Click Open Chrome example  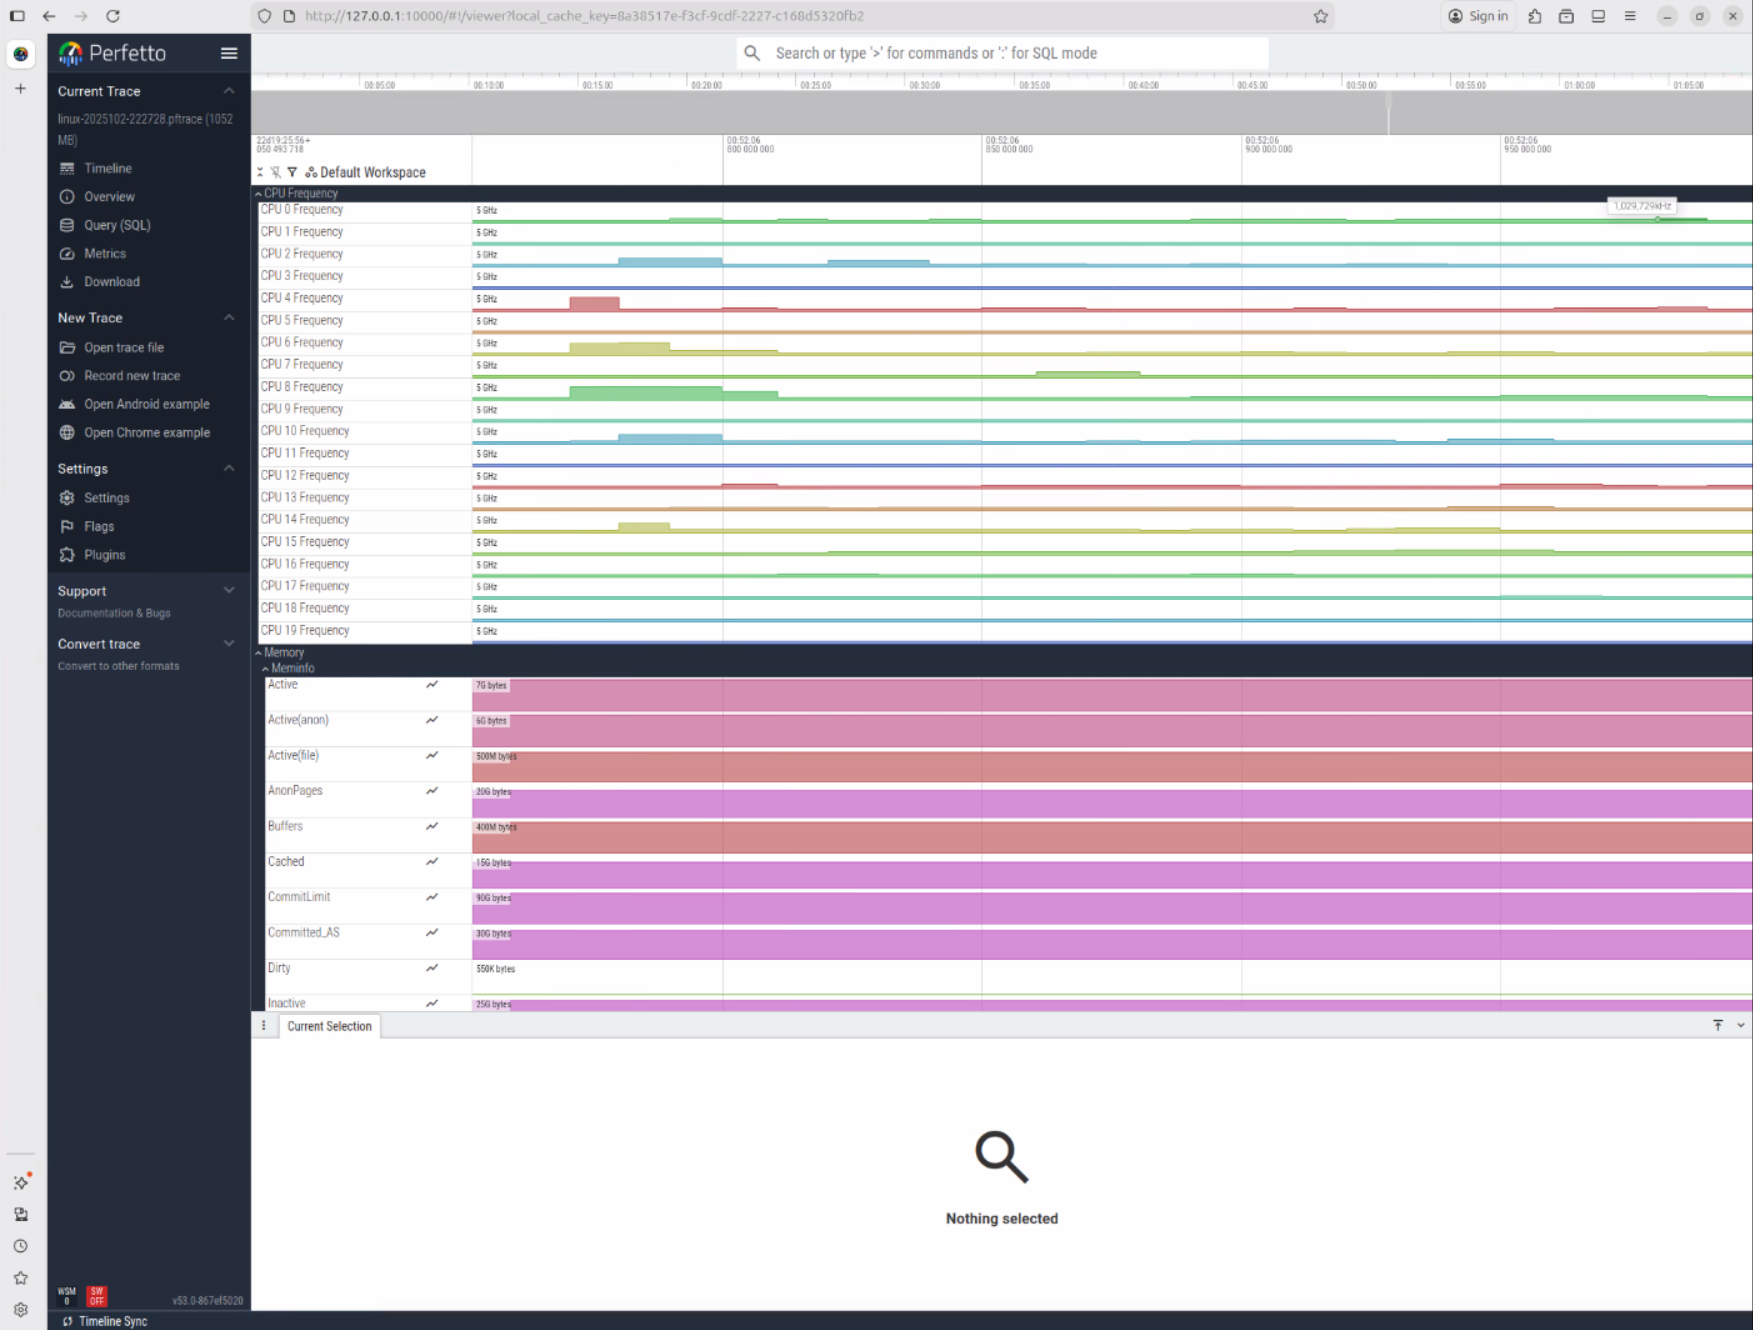(x=147, y=433)
